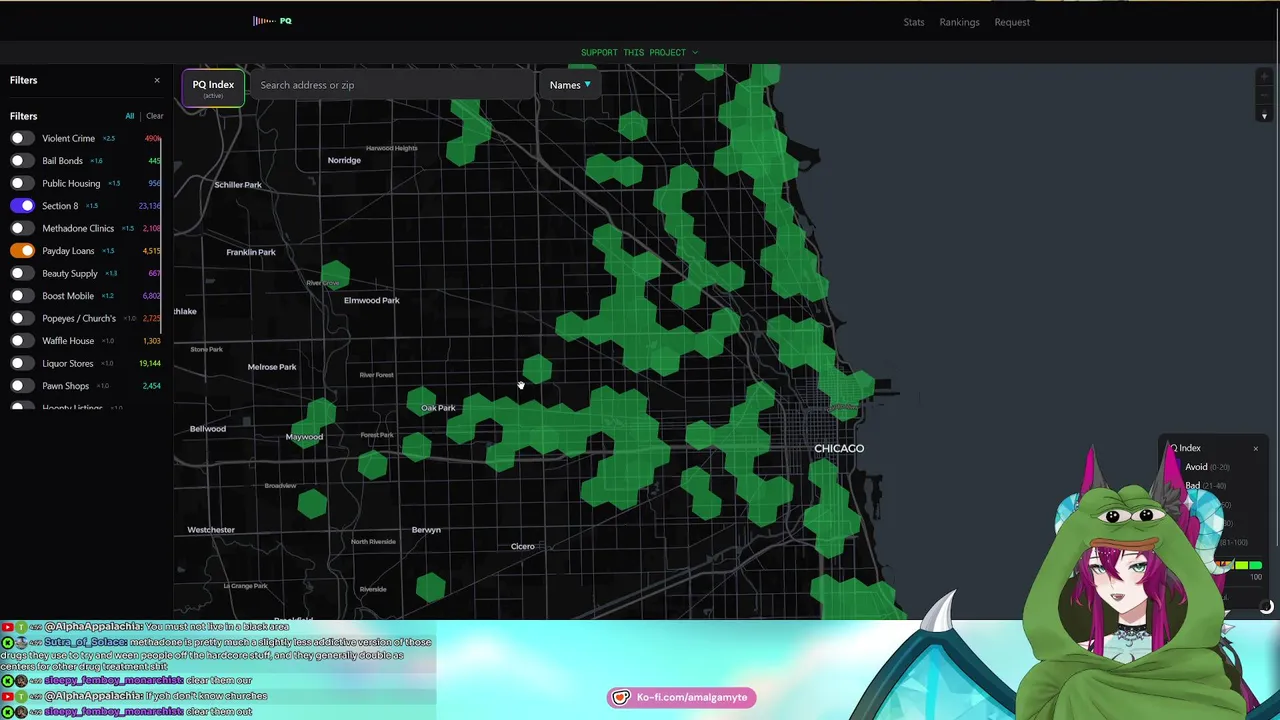Open the Names dropdown

pos(570,85)
